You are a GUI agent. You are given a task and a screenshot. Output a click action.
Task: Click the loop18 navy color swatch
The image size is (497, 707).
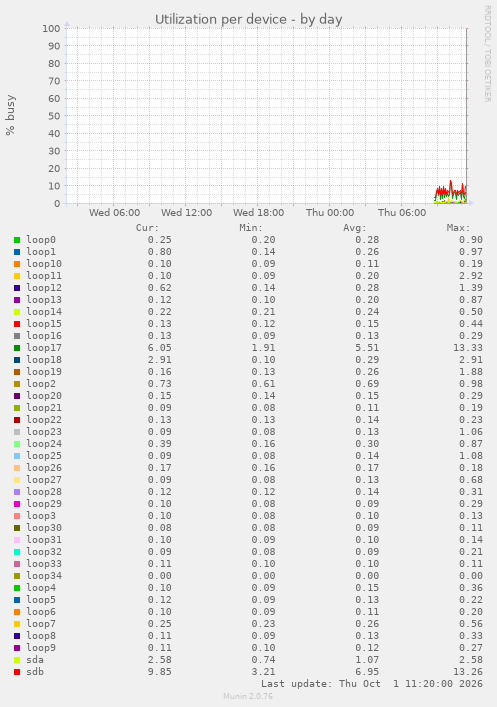coord(17,360)
